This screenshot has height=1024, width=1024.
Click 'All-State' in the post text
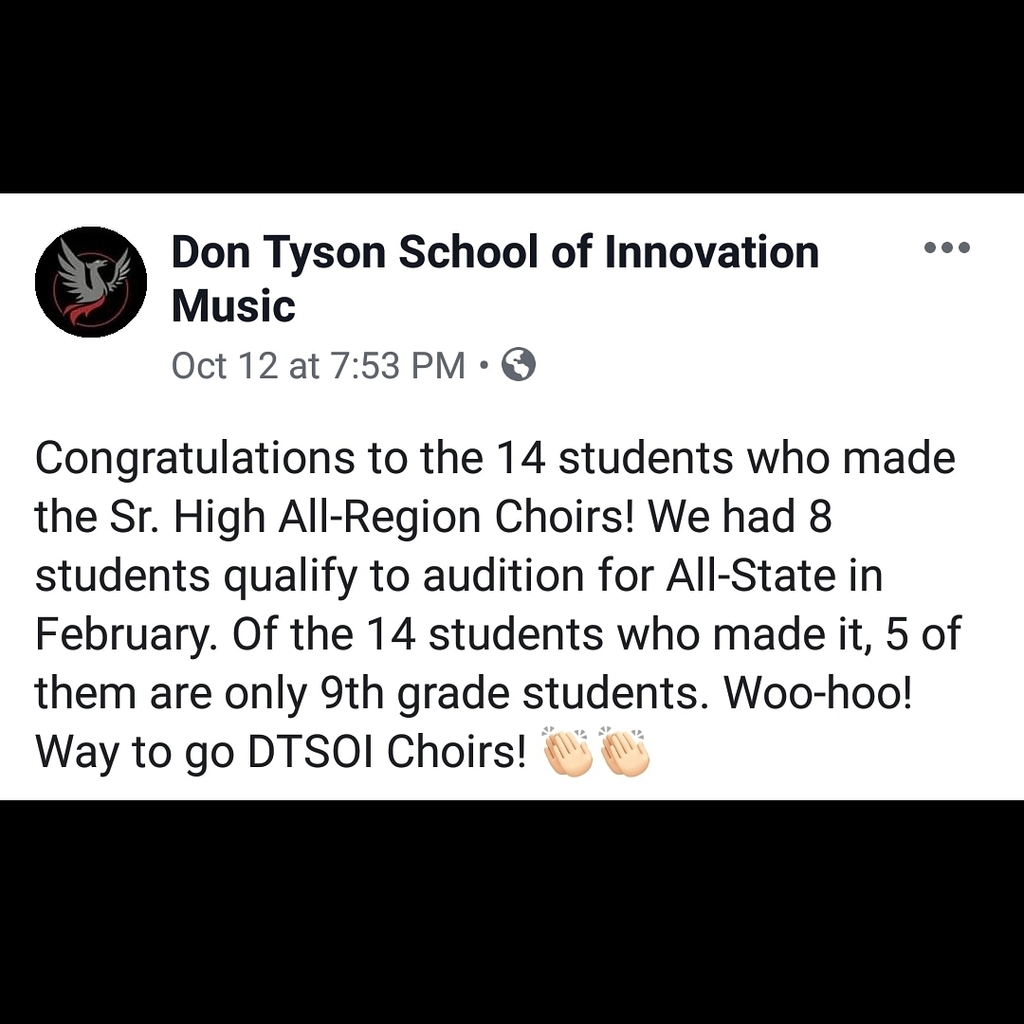[750, 575]
